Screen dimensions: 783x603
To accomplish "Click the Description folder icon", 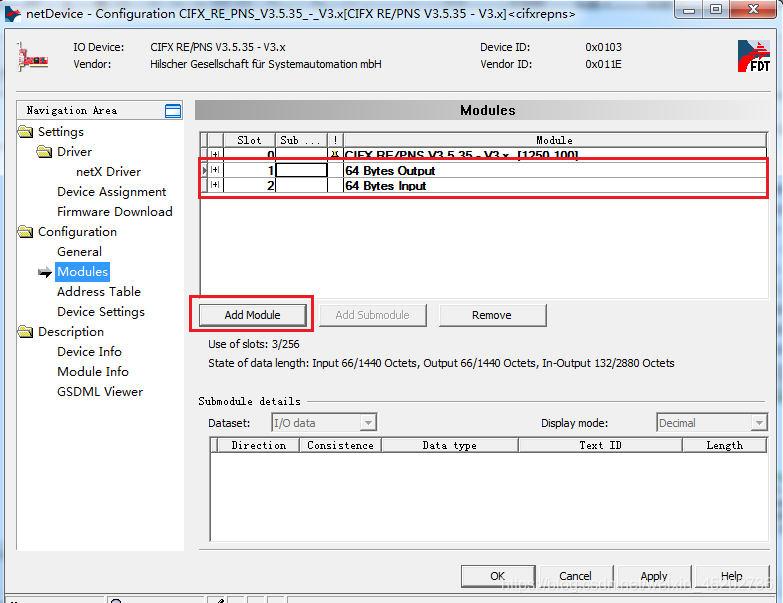I will pyautogui.click(x=25, y=331).
